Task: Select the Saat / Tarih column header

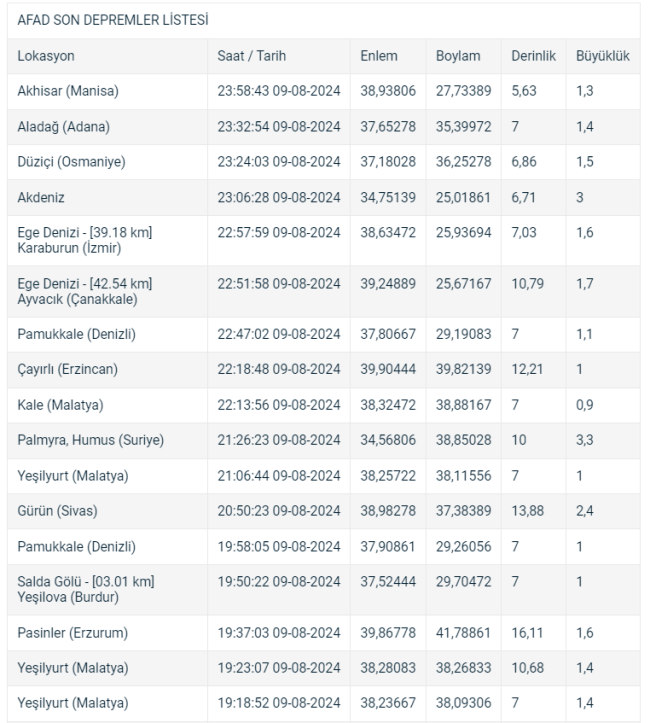Action: coord(252,56)
